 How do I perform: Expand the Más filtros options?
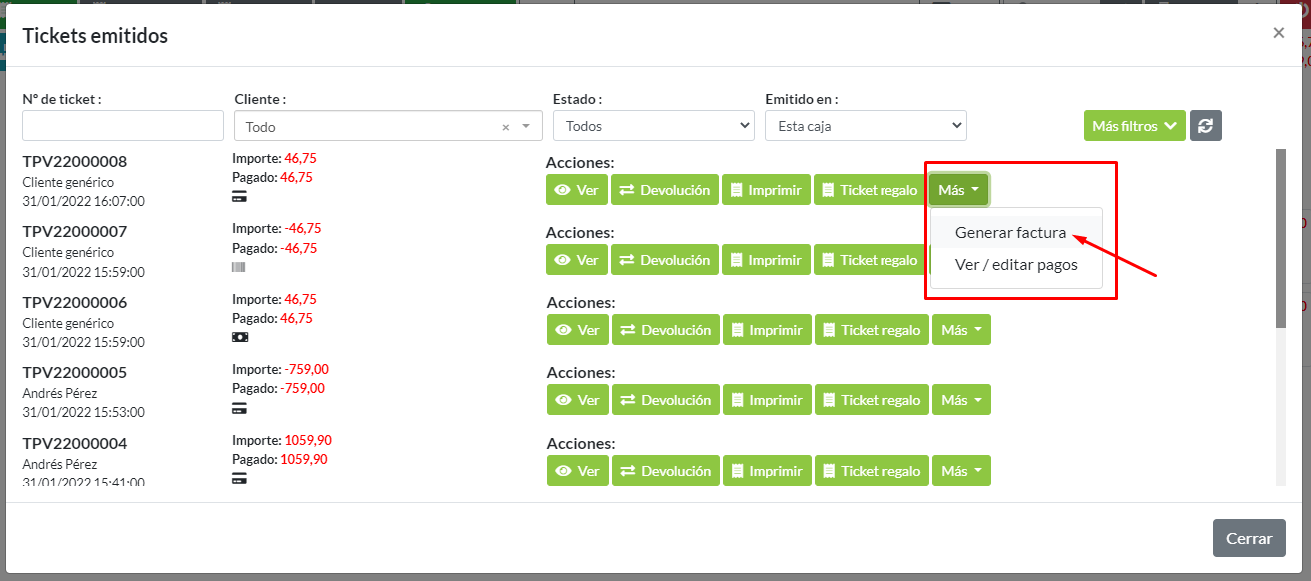point(1134,126)
